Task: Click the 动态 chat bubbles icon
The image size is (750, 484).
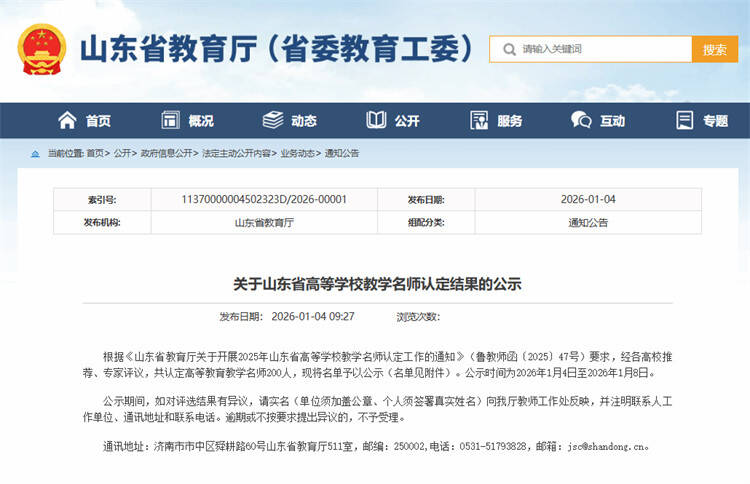Action: pyautogui.click(x=273, y=120)
